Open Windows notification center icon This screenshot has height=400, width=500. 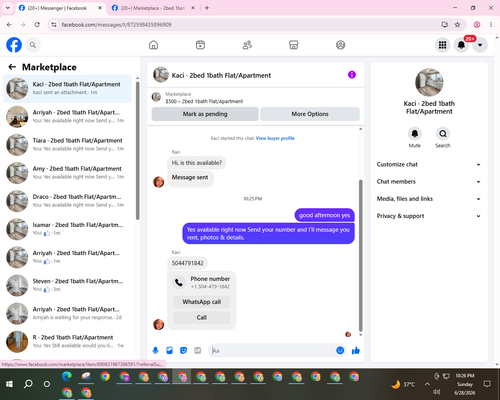(x=487, y=384)
